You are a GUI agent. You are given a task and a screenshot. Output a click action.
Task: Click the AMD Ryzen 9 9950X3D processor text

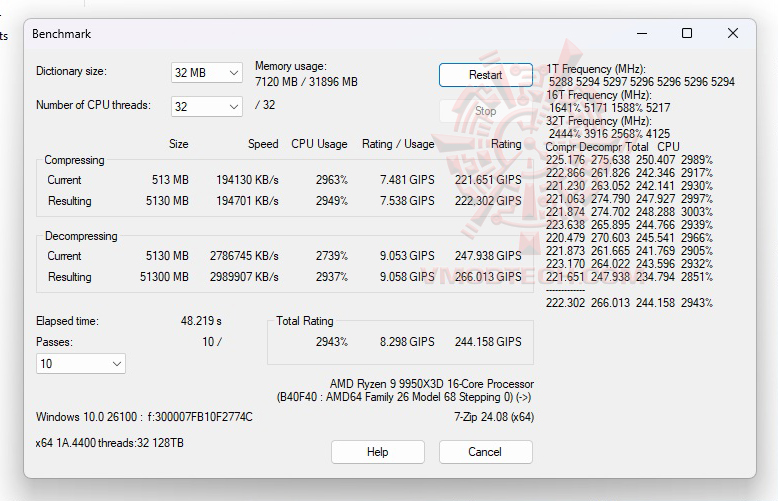(x=432, y=384)
